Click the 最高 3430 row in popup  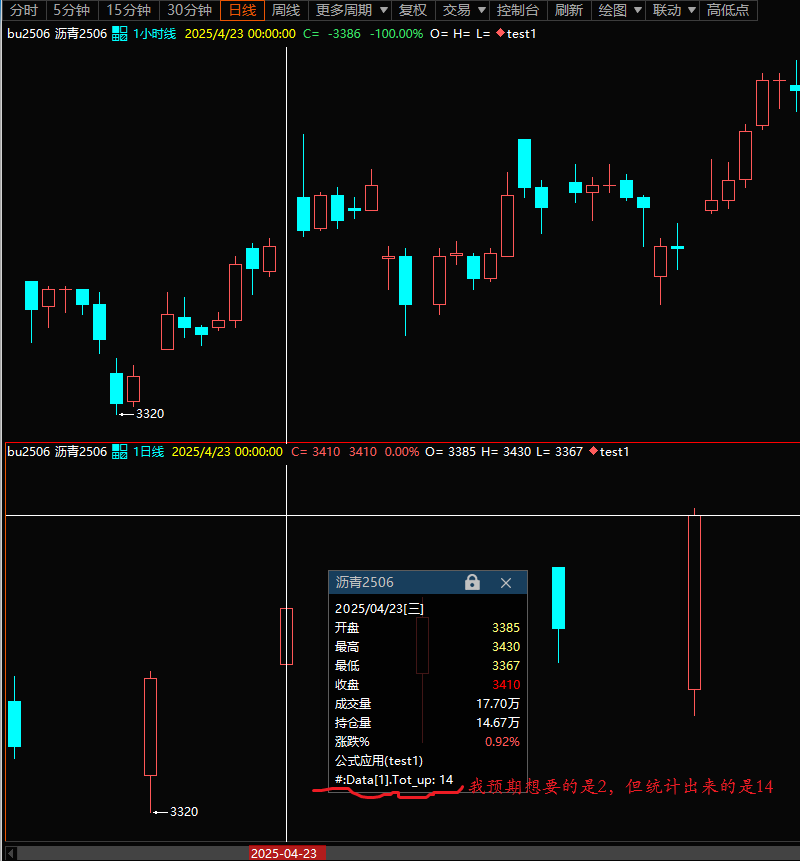[428, 647]
